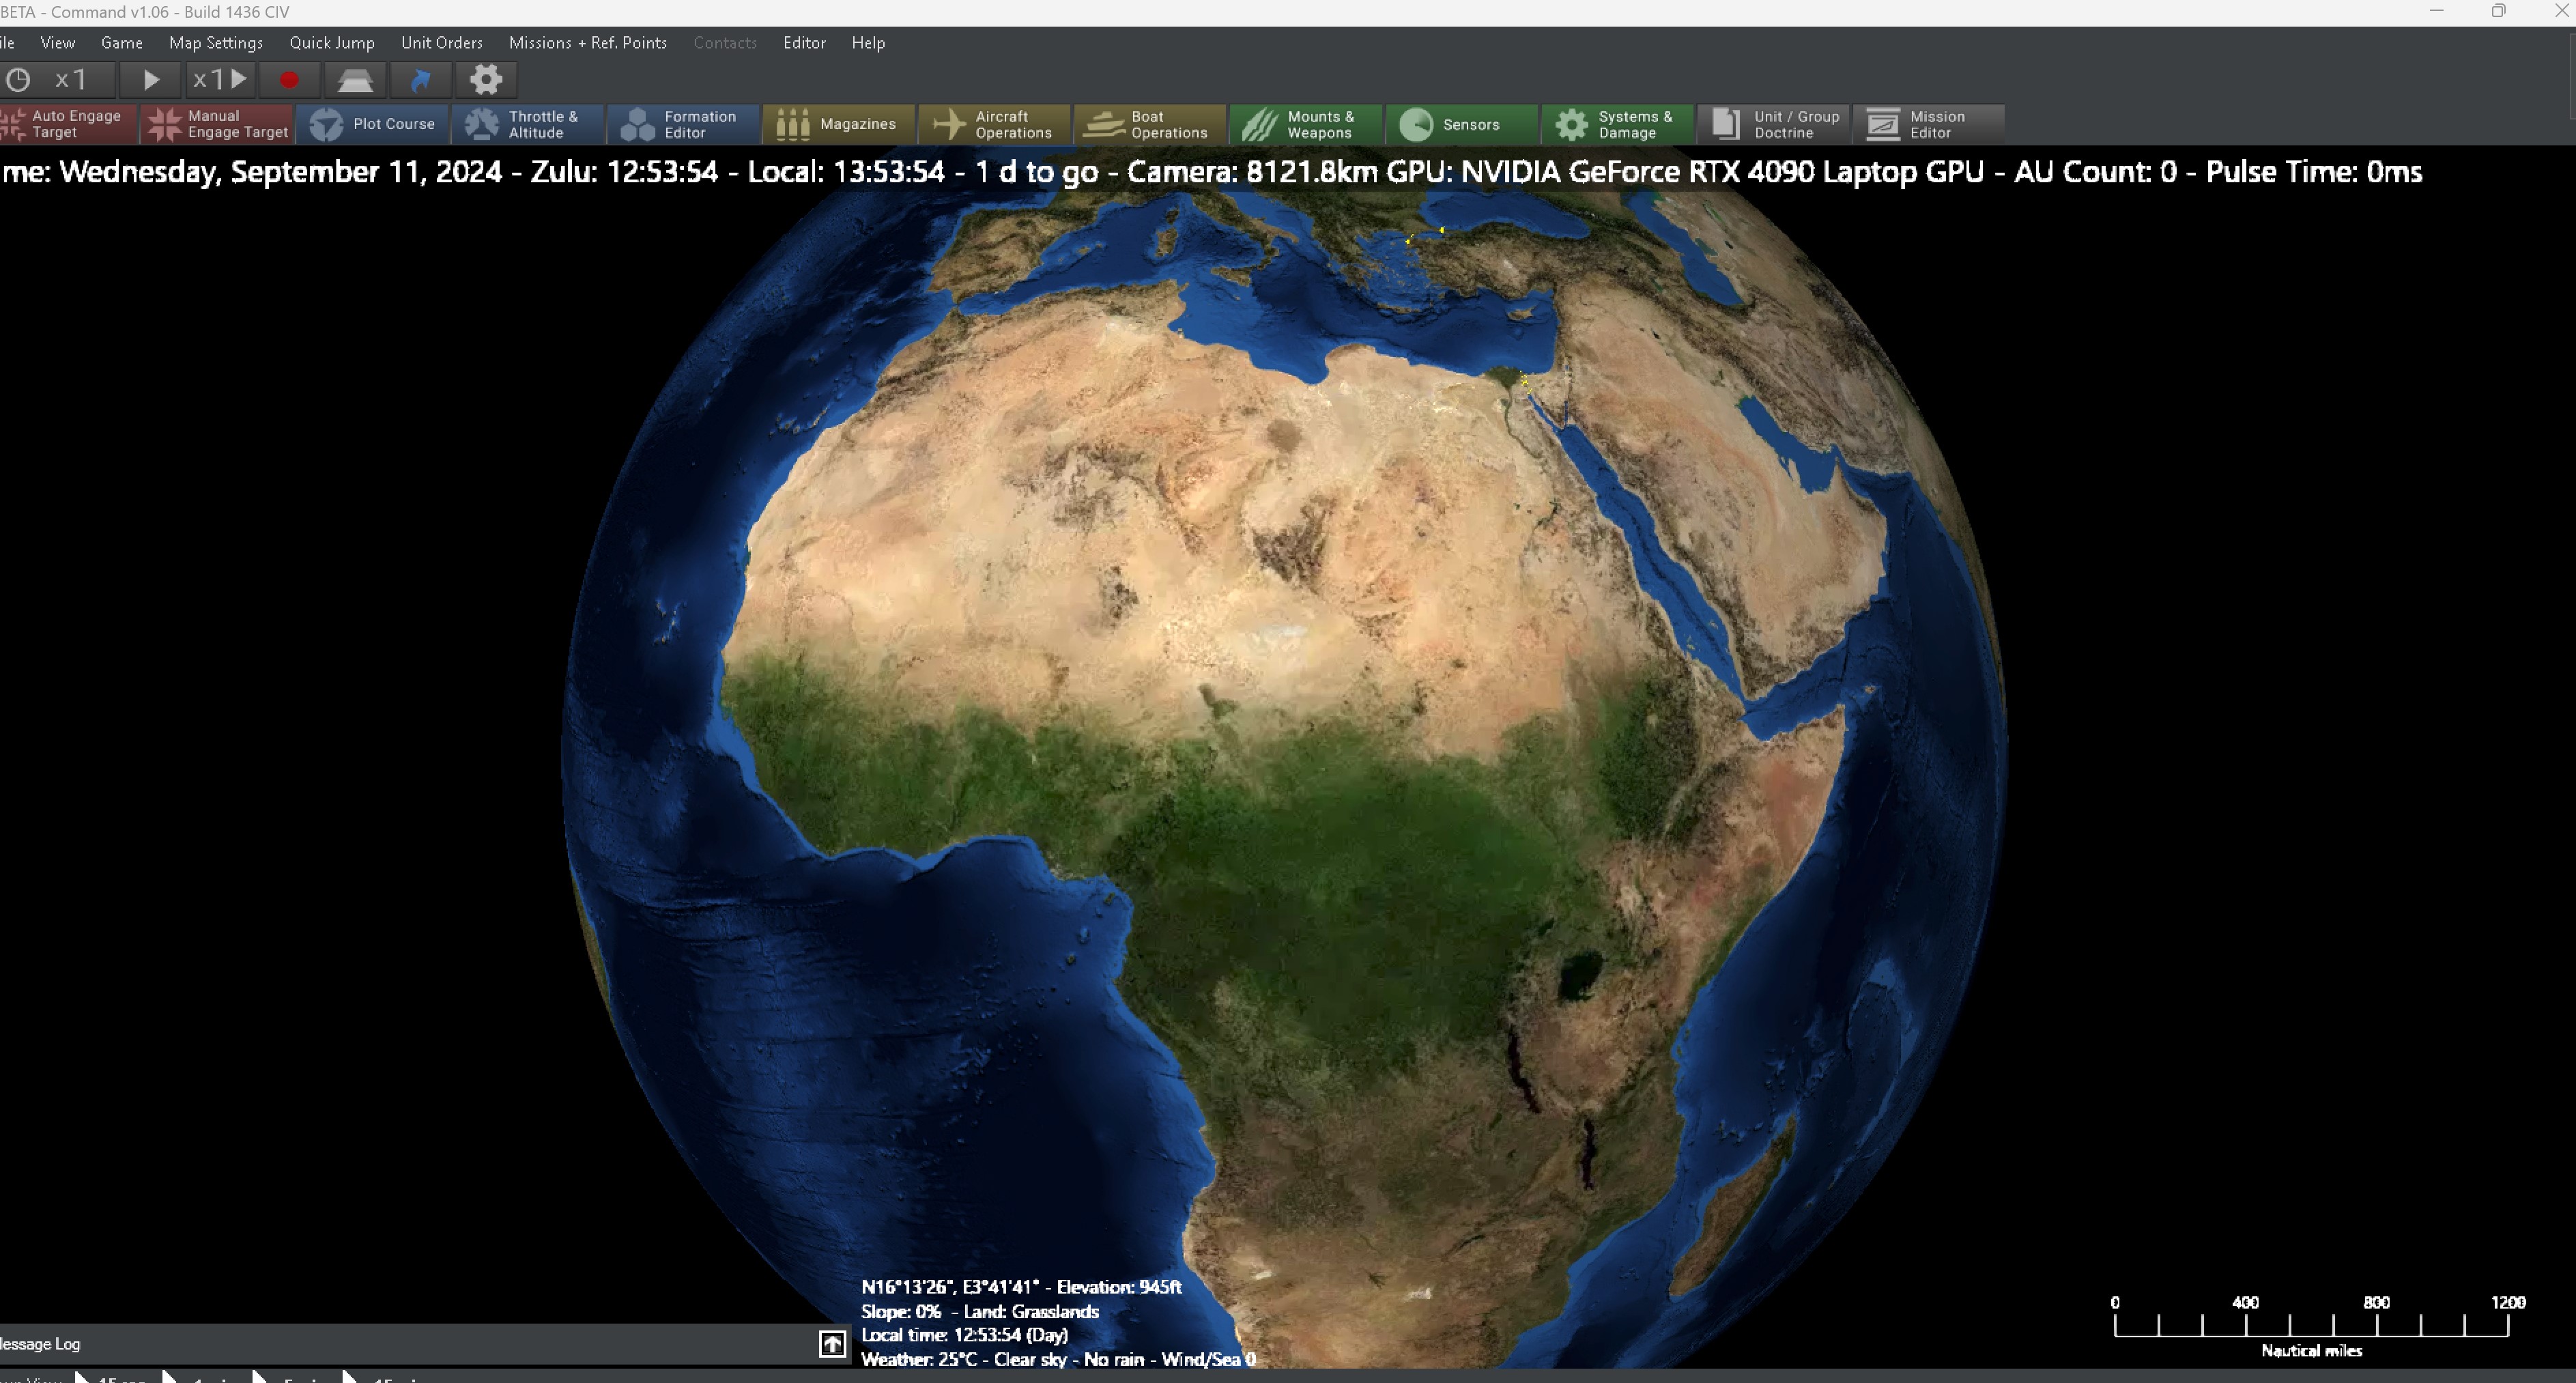Click Manual Engage Target button

217,125
